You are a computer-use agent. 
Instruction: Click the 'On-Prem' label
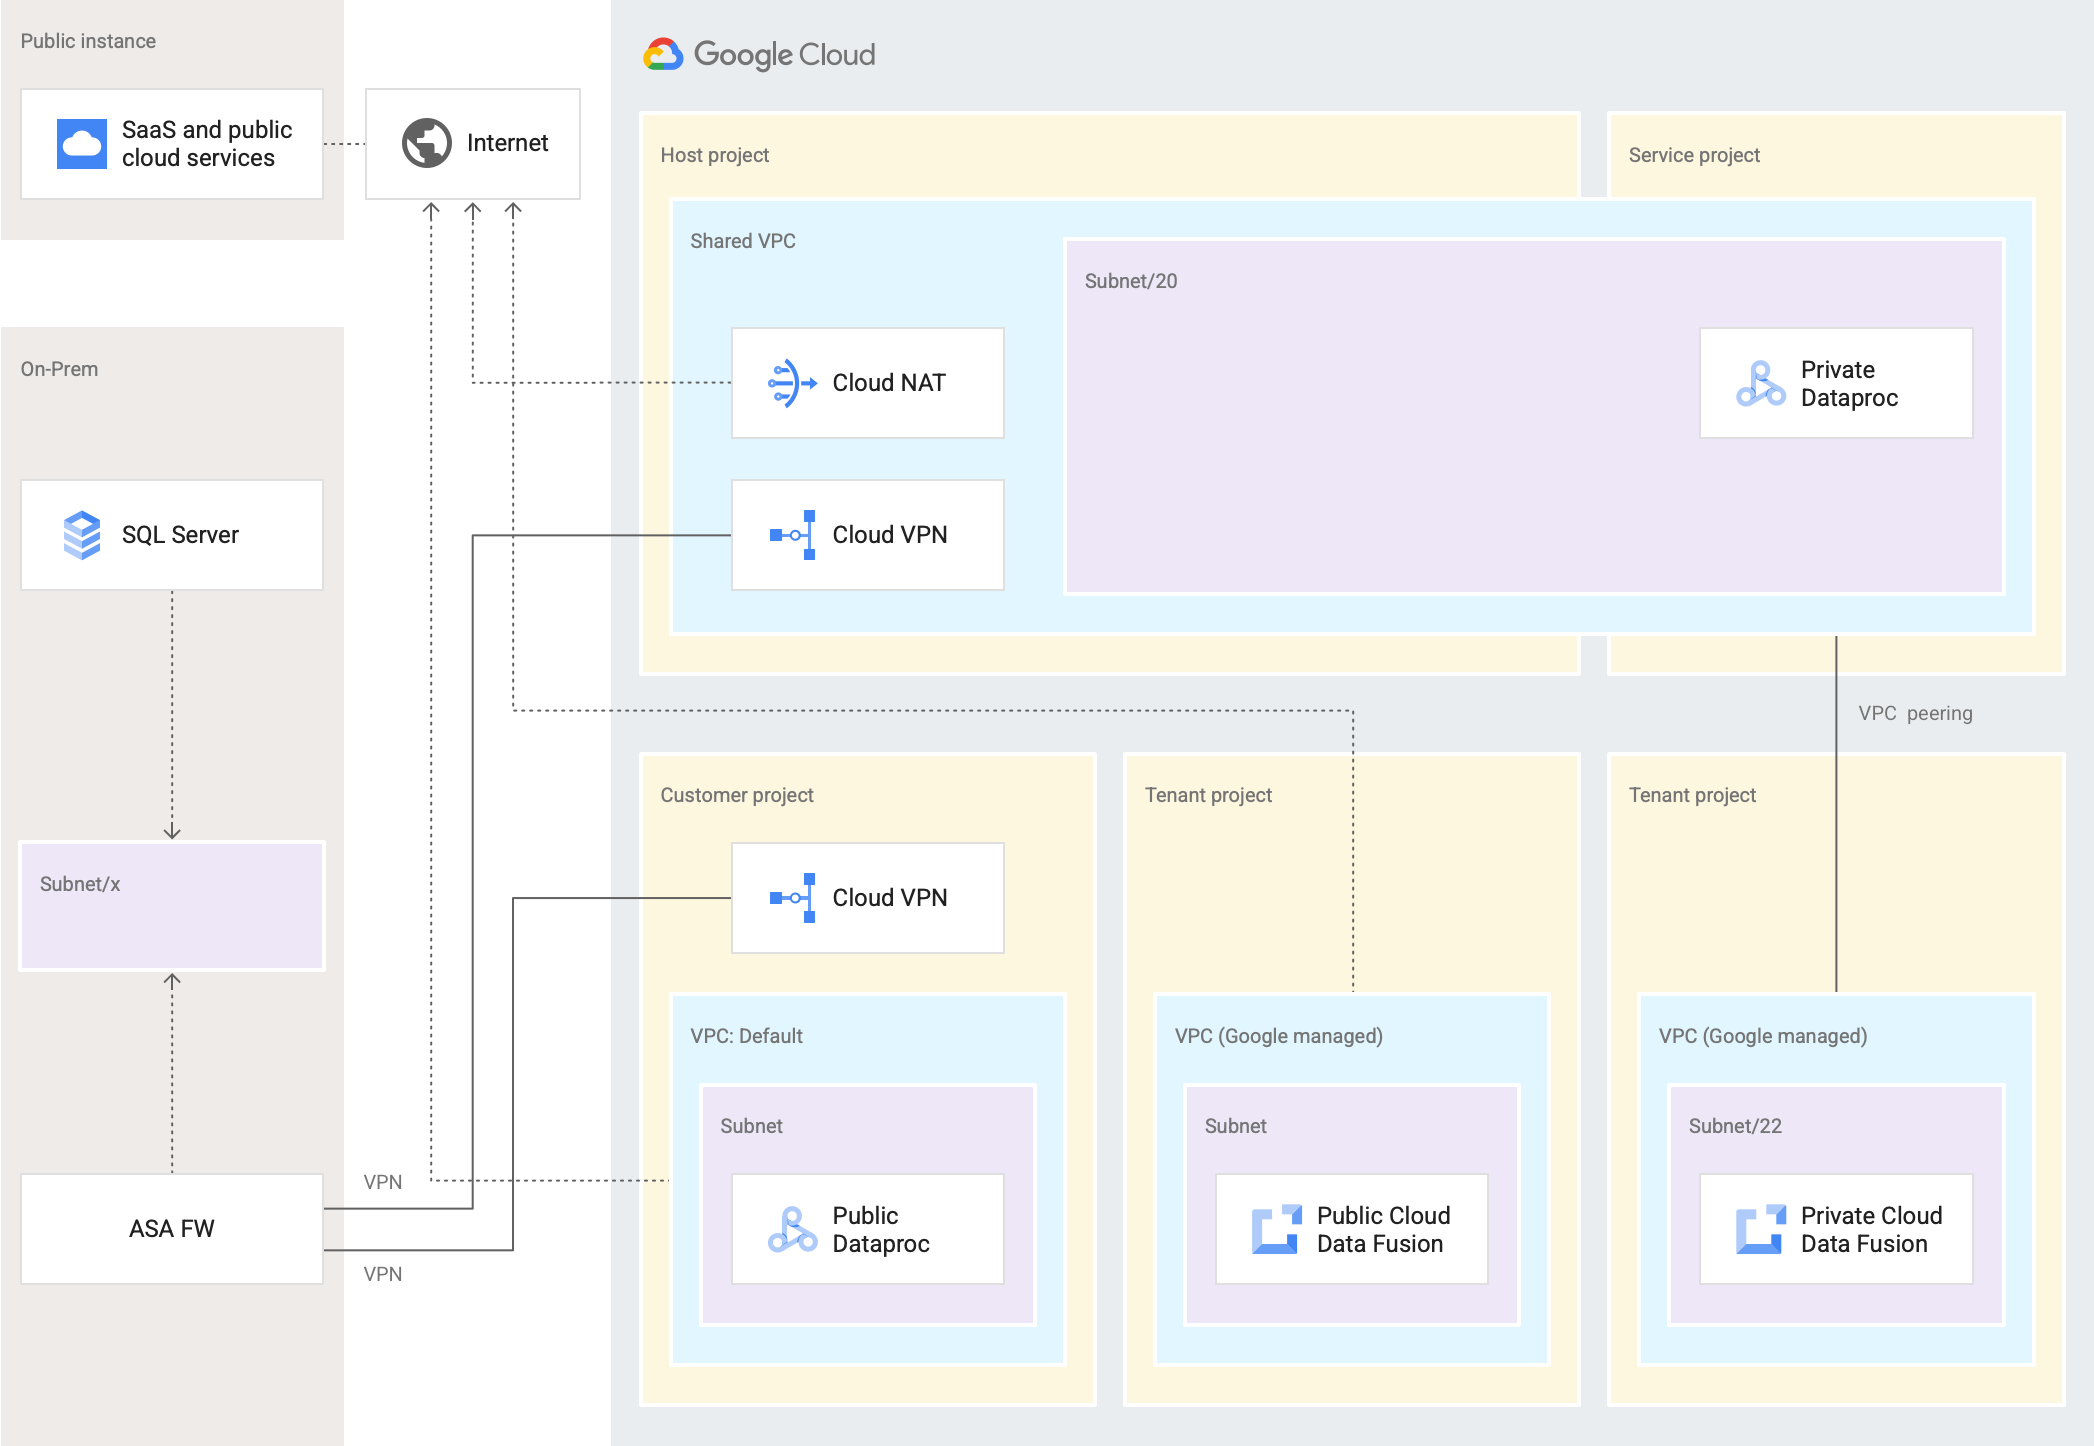[59, 369]
